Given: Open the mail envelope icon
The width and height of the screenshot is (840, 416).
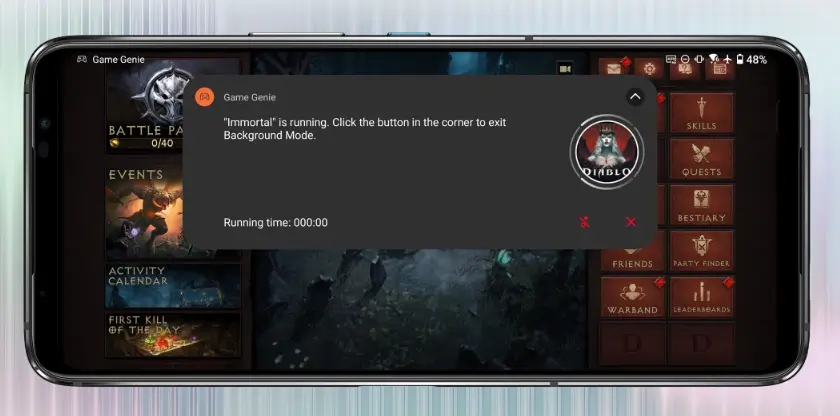Looking at the screenshot, I should click(x=614, y=69).
